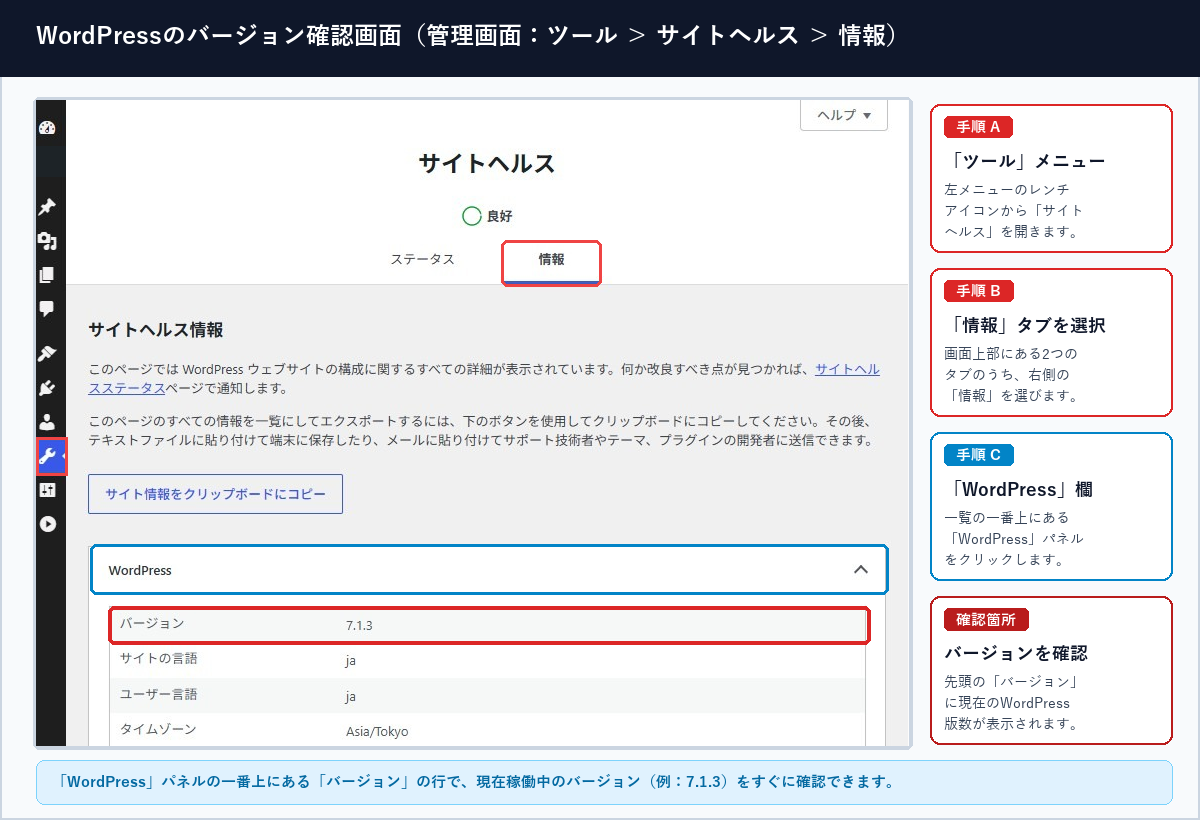Open Pages icon in the admin sidebar
The width and height of the screenshot is (1200, 820).
pyautogui.click(x=47, y=275)
